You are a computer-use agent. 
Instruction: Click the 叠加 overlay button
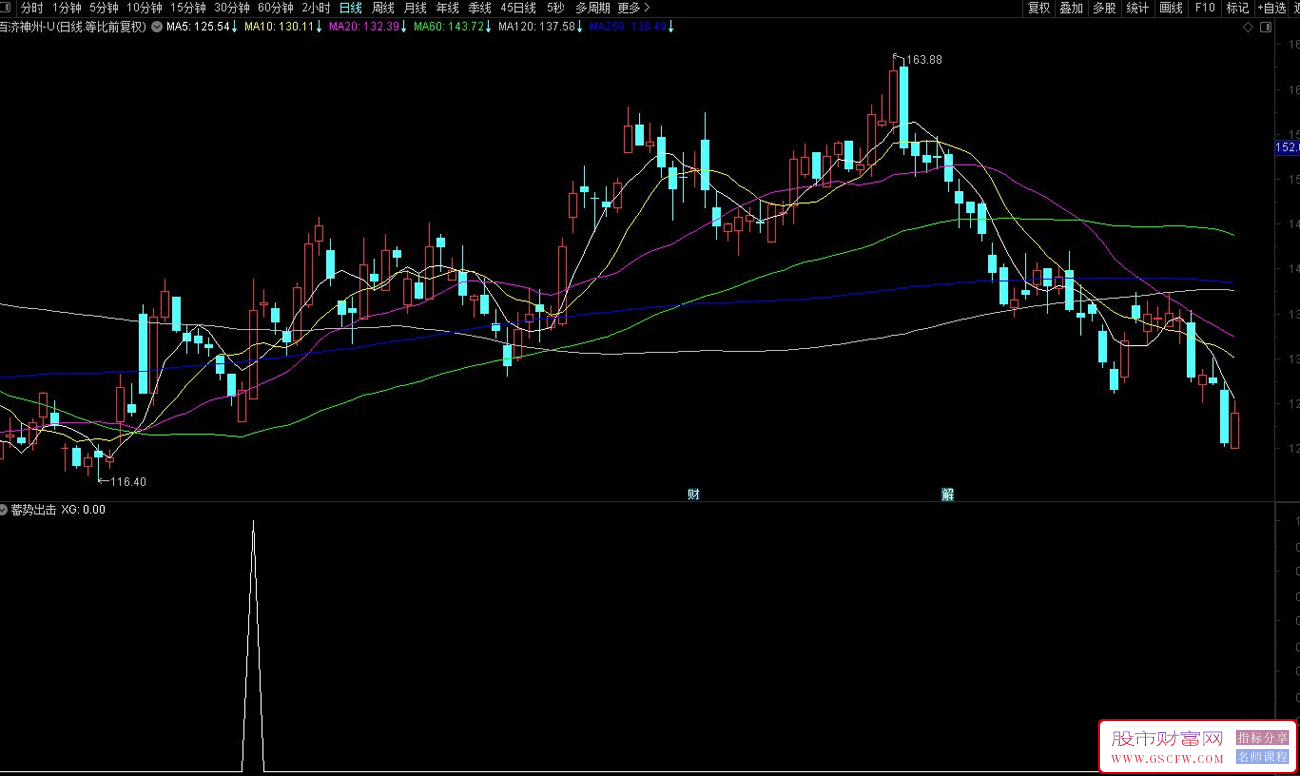[1071, 8]
